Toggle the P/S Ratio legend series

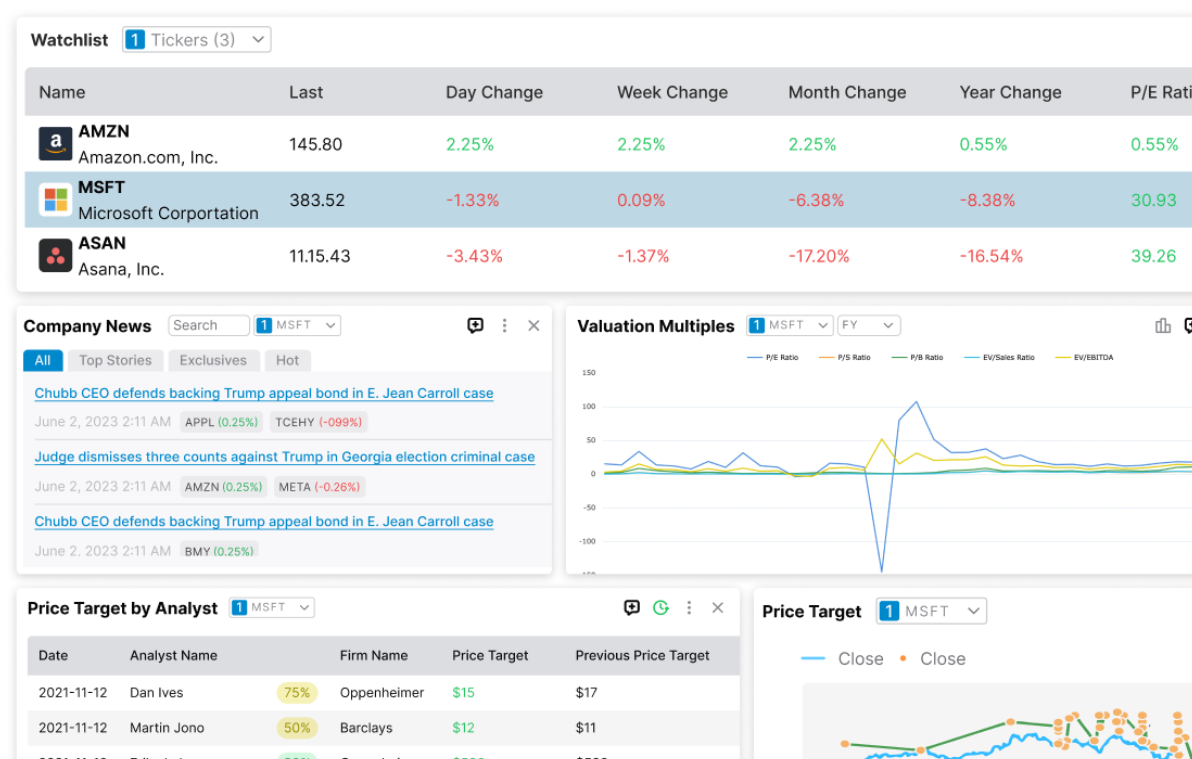pyautogui.click(x=845, y=357)
